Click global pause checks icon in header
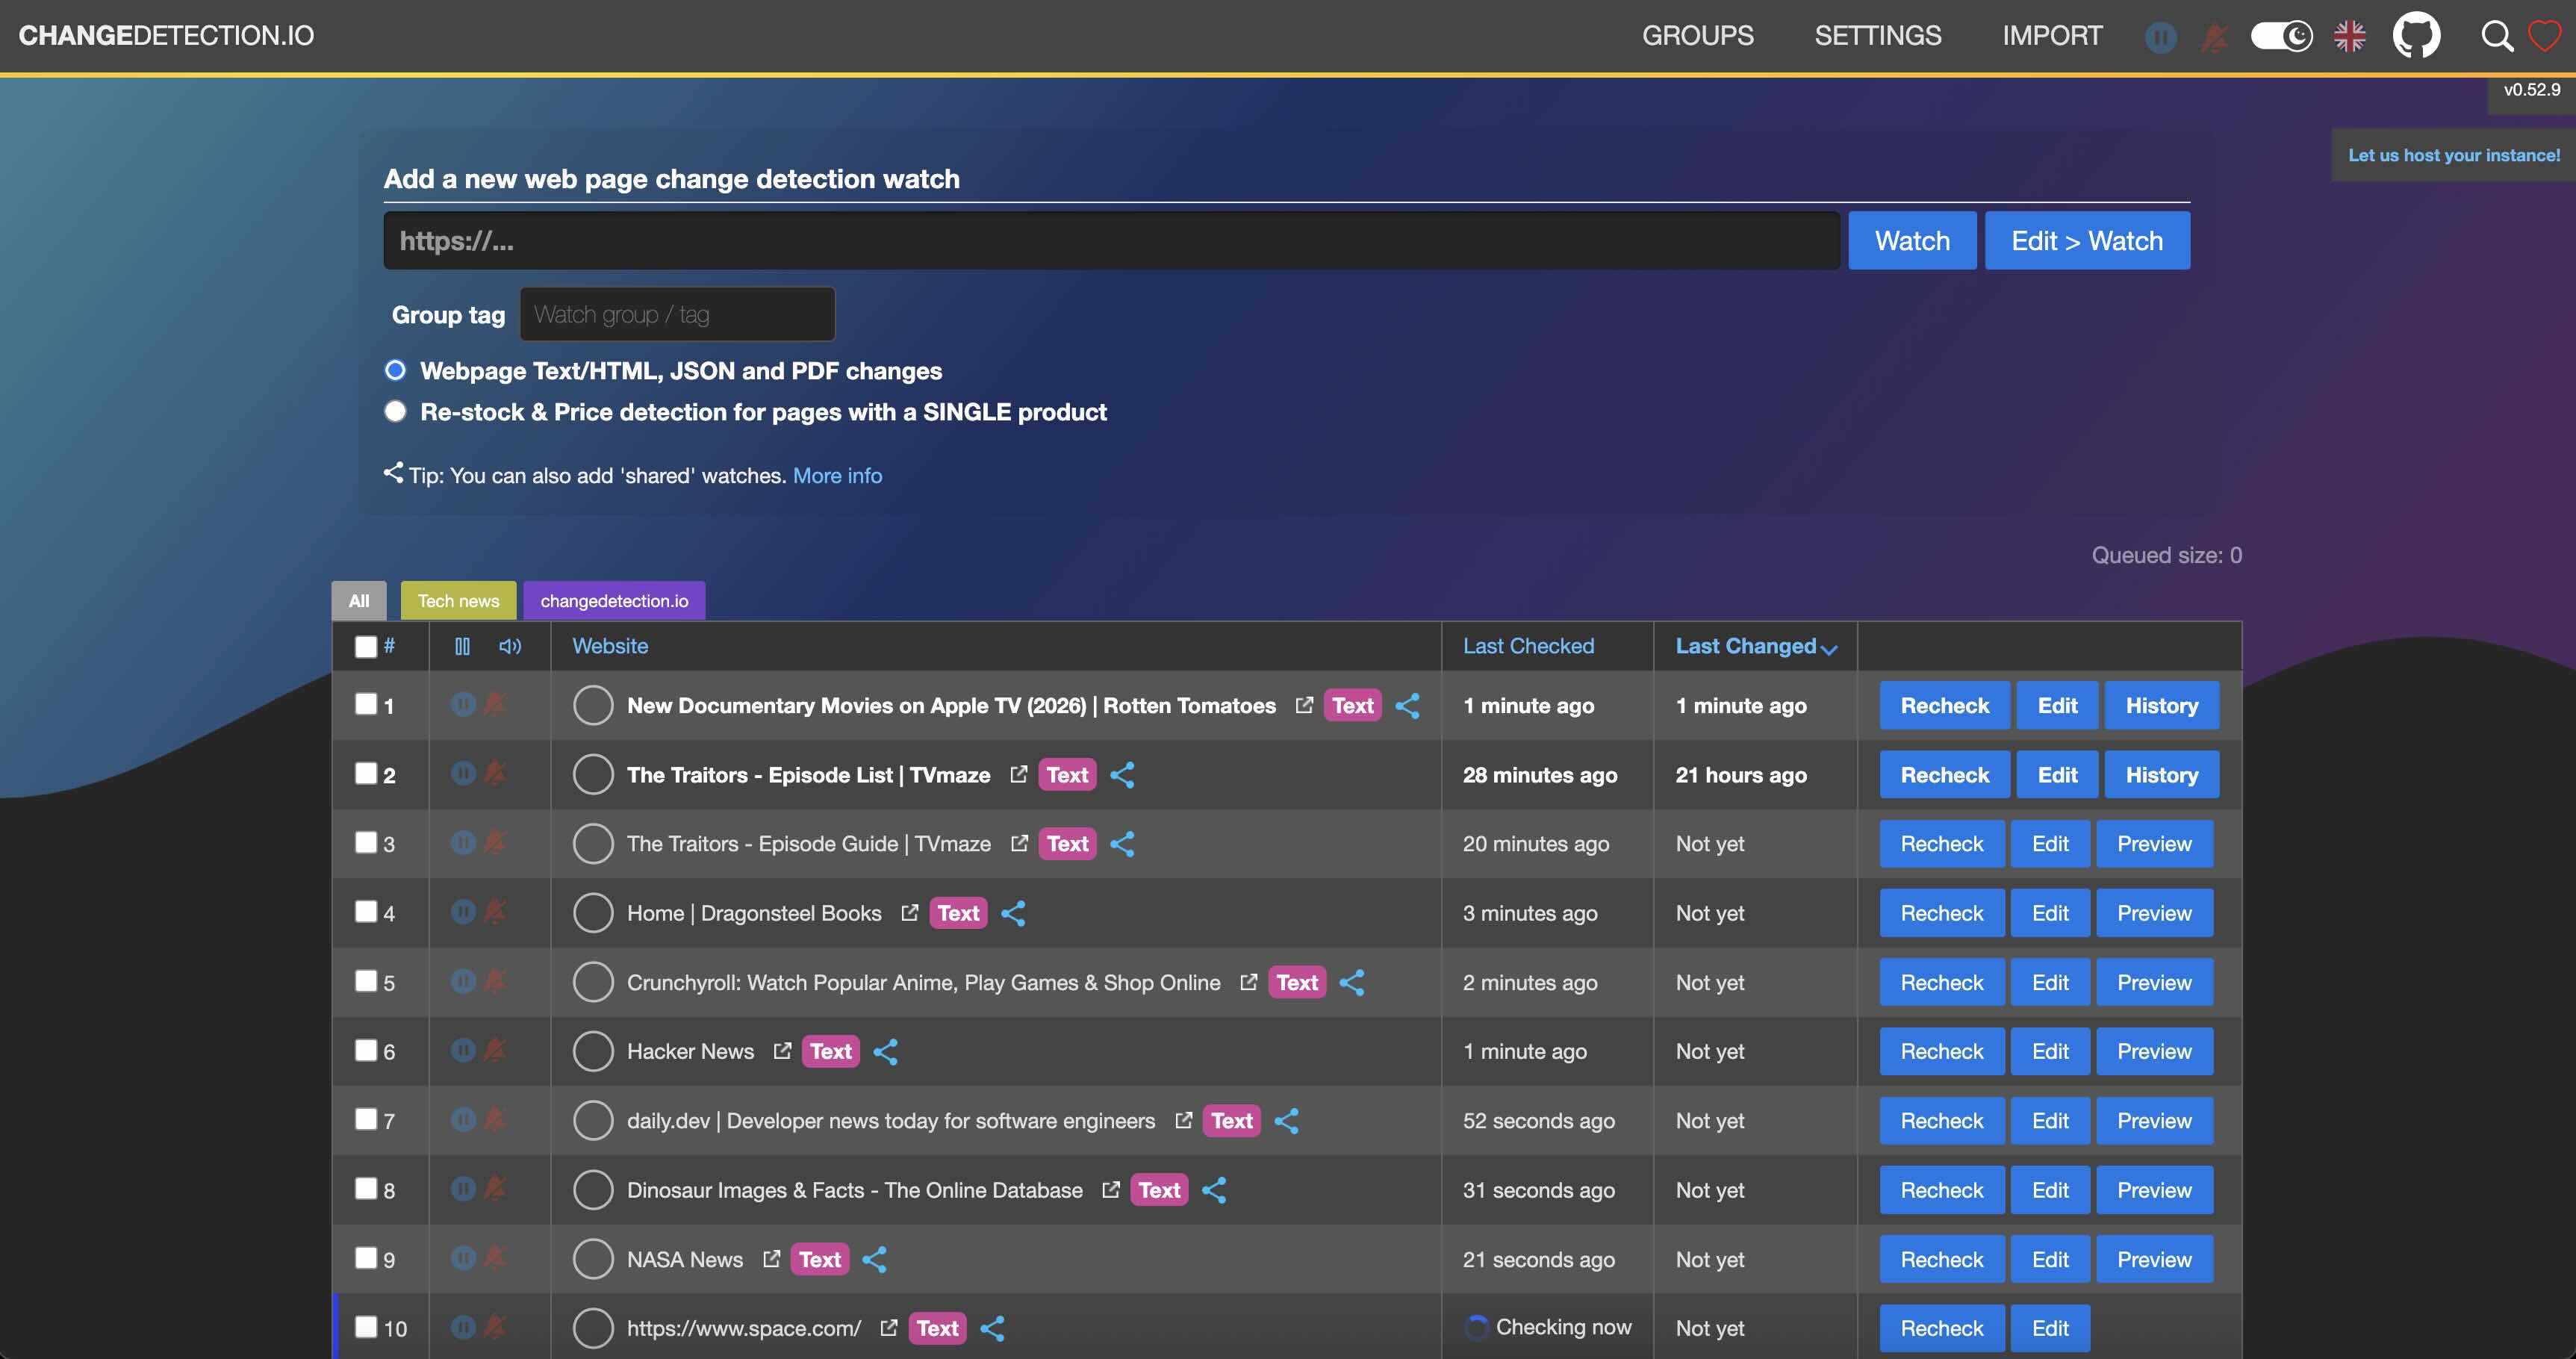Screen dimensions: 2576x1359 [x=2160, y=38]
